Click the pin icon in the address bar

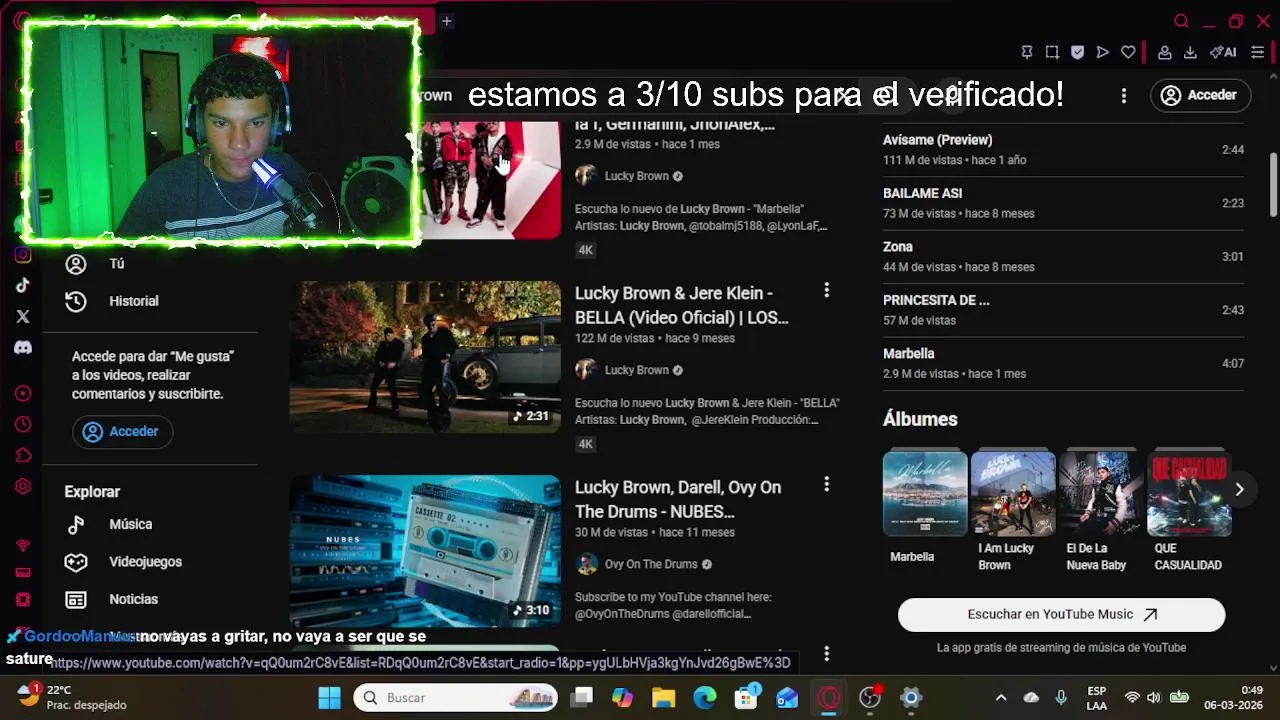[x=1026, y=52]
